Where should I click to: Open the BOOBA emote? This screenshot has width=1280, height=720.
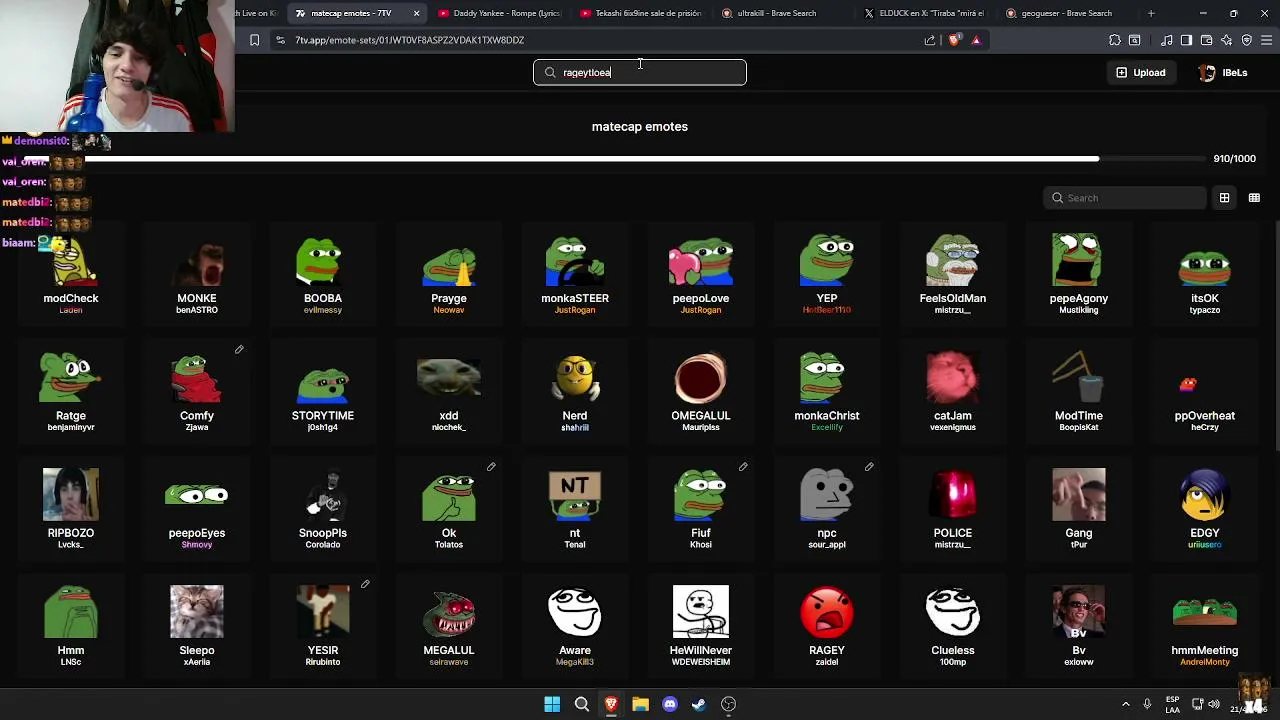click(x=323, y=275)
